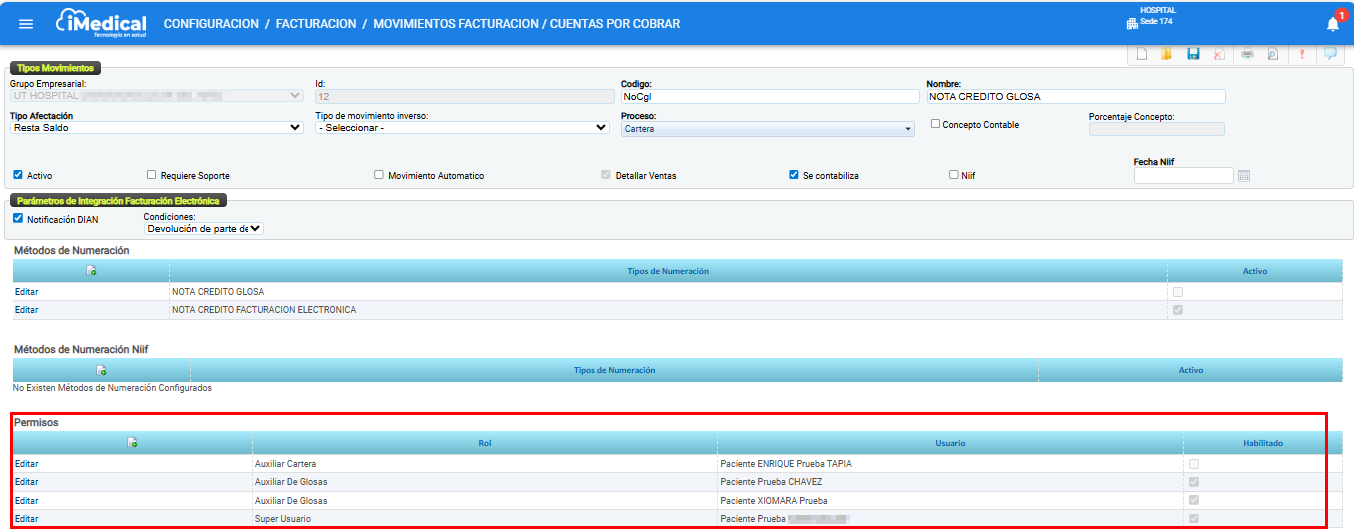Expand the Tipo Afectación dropdown
The width and height of the screenshot is (1354, 532).
point(156,128)
